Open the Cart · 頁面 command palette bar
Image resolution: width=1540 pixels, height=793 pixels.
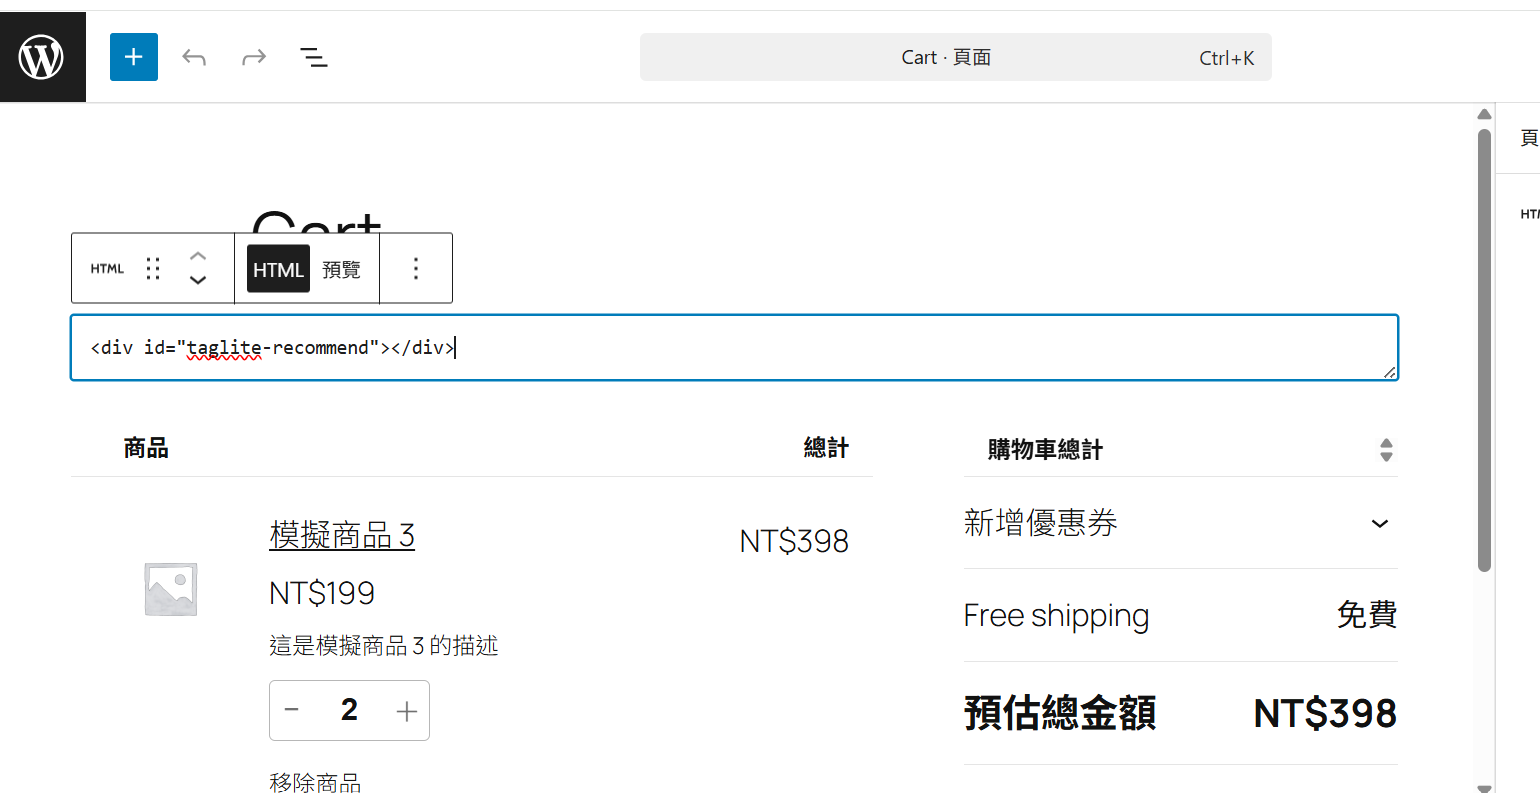[x=955, y=57]
